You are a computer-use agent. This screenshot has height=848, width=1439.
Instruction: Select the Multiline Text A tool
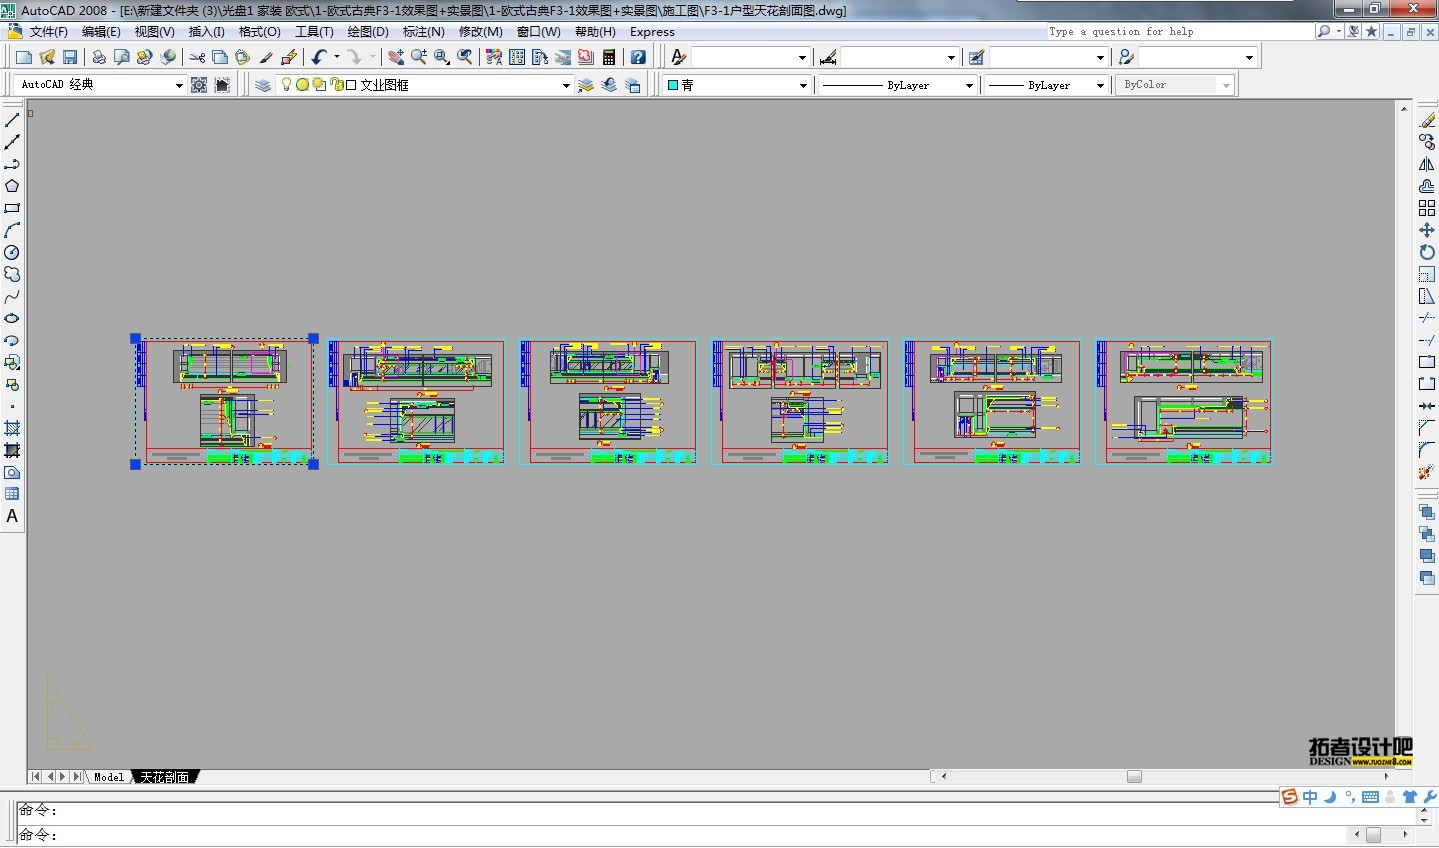(12, 516)
